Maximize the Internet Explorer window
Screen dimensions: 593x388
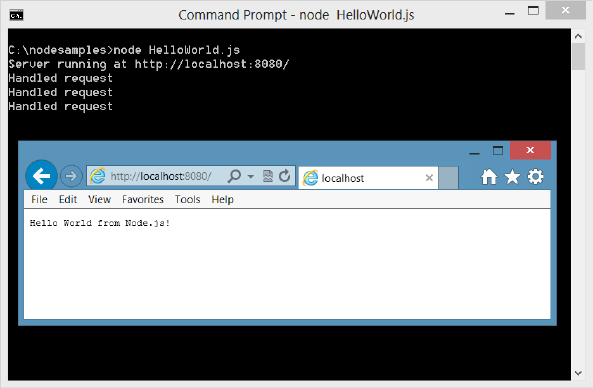pyautogui.click(x=498, y=151)
